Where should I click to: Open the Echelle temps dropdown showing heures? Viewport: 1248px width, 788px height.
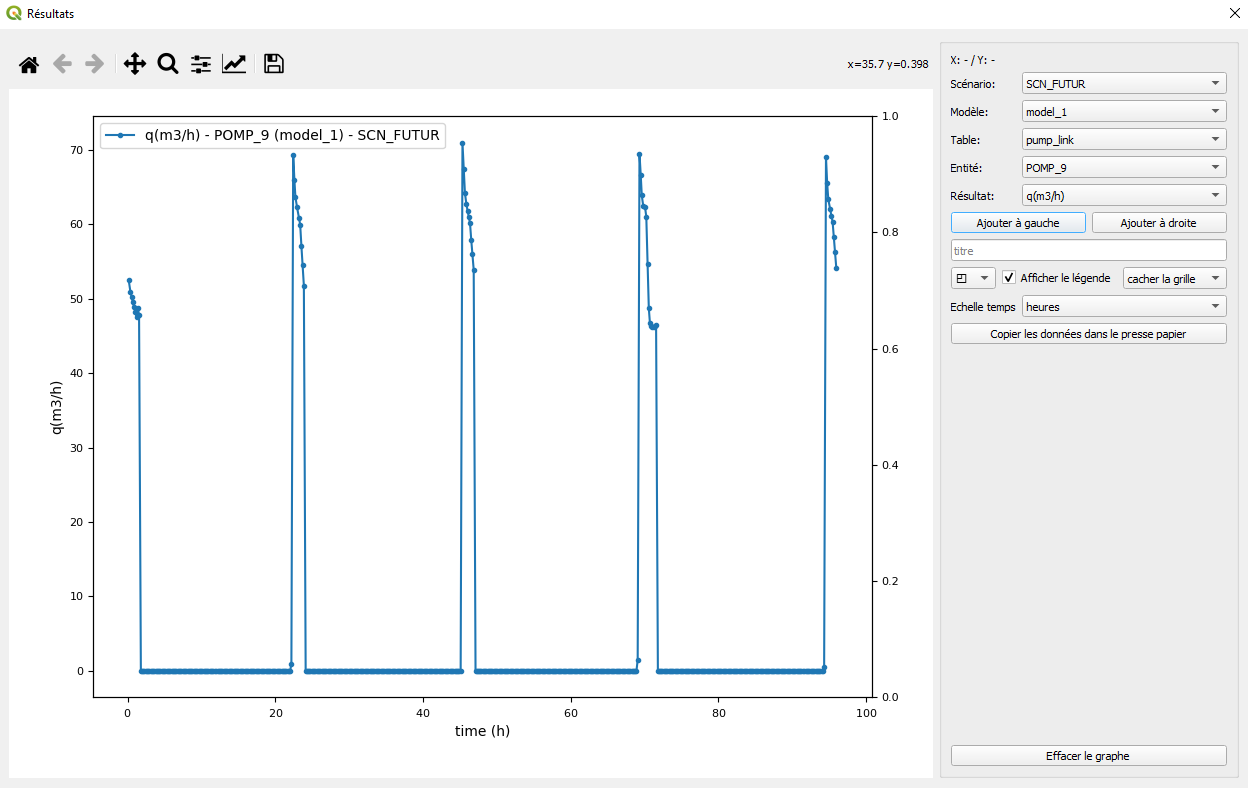pos(1124,307)
